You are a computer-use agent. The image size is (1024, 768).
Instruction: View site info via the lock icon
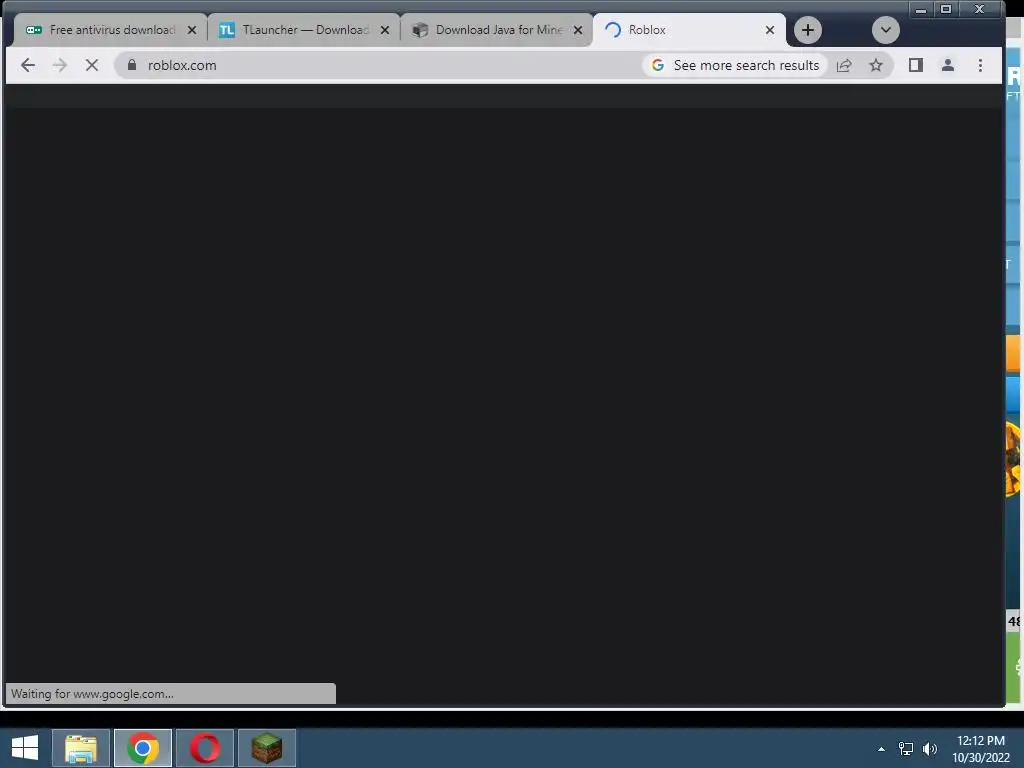pyautogui.click(x=132, y=65)
